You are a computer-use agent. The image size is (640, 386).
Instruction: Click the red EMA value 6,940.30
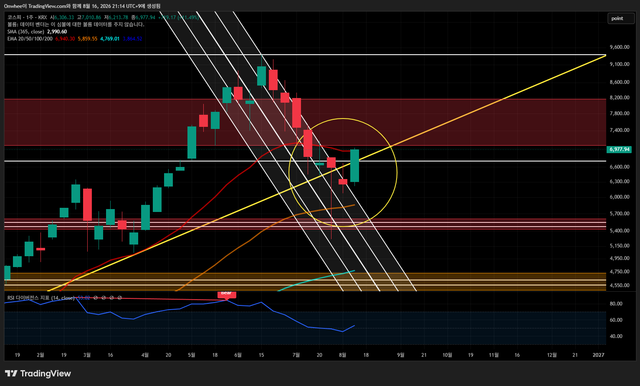pyautogui.click(x=65, y=39)
